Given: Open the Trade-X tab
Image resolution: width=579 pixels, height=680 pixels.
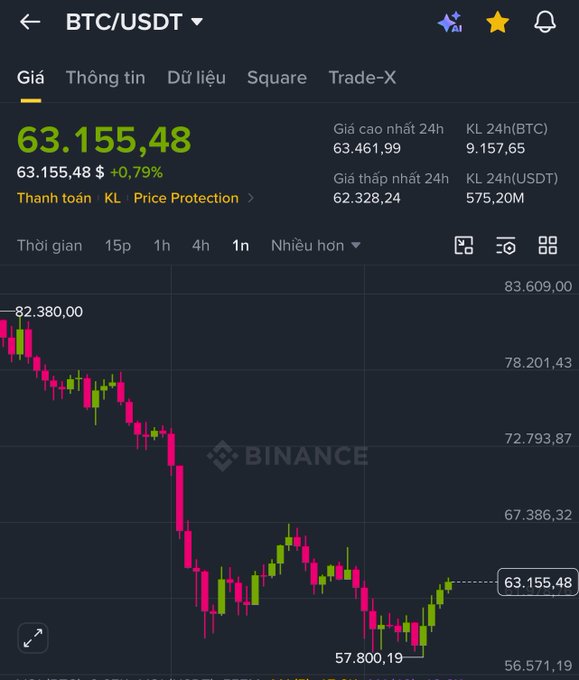Looking at the screenshot, I should [x=362, y=78].
